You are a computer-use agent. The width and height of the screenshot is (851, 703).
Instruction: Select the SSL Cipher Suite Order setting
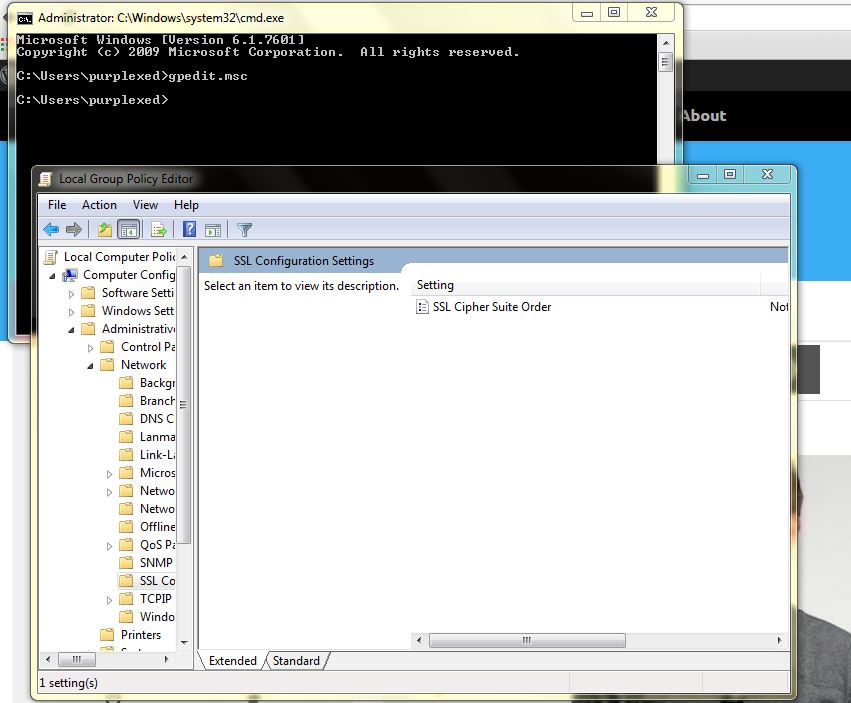pyautogui.click(x=490, y=307)
